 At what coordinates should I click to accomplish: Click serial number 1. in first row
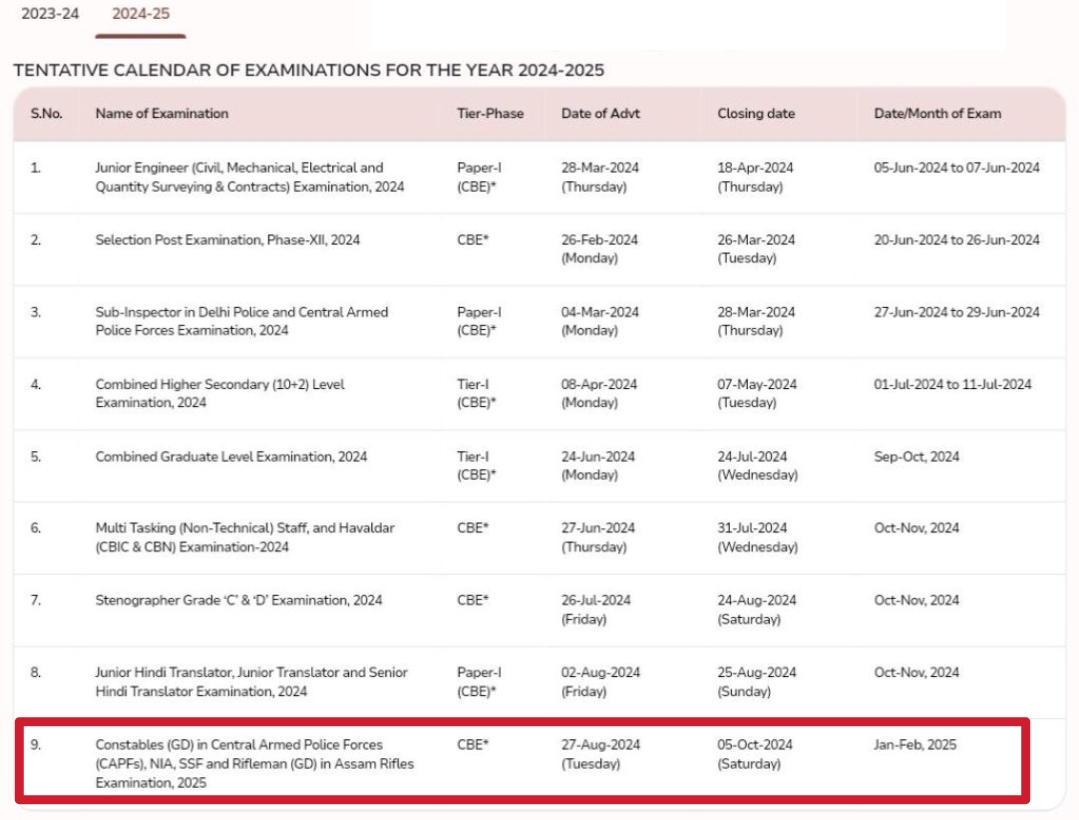click(x=36, y=168)
